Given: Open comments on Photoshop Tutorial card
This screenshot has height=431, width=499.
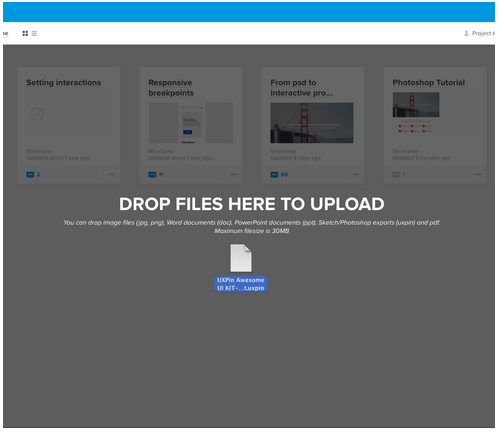Looking at the screenshot, I should click(x=399, y=174).
